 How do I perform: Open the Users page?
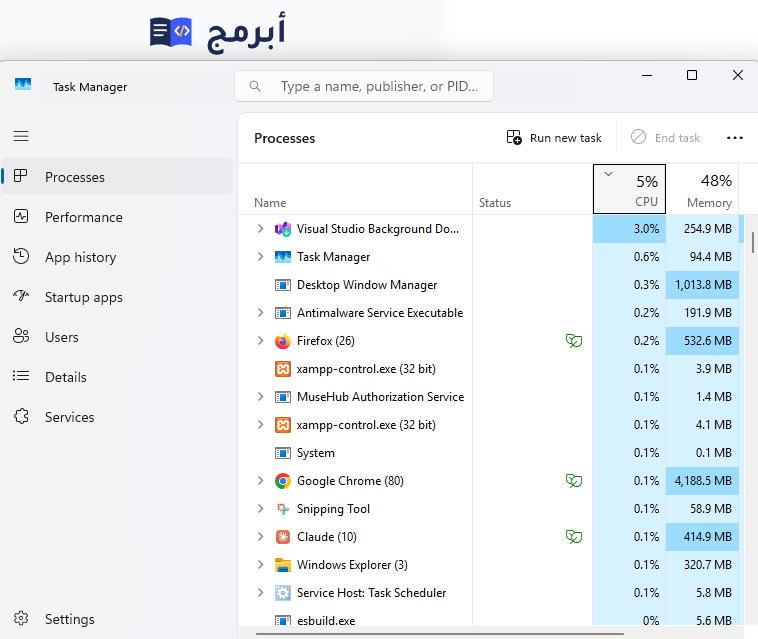[117, 337]
